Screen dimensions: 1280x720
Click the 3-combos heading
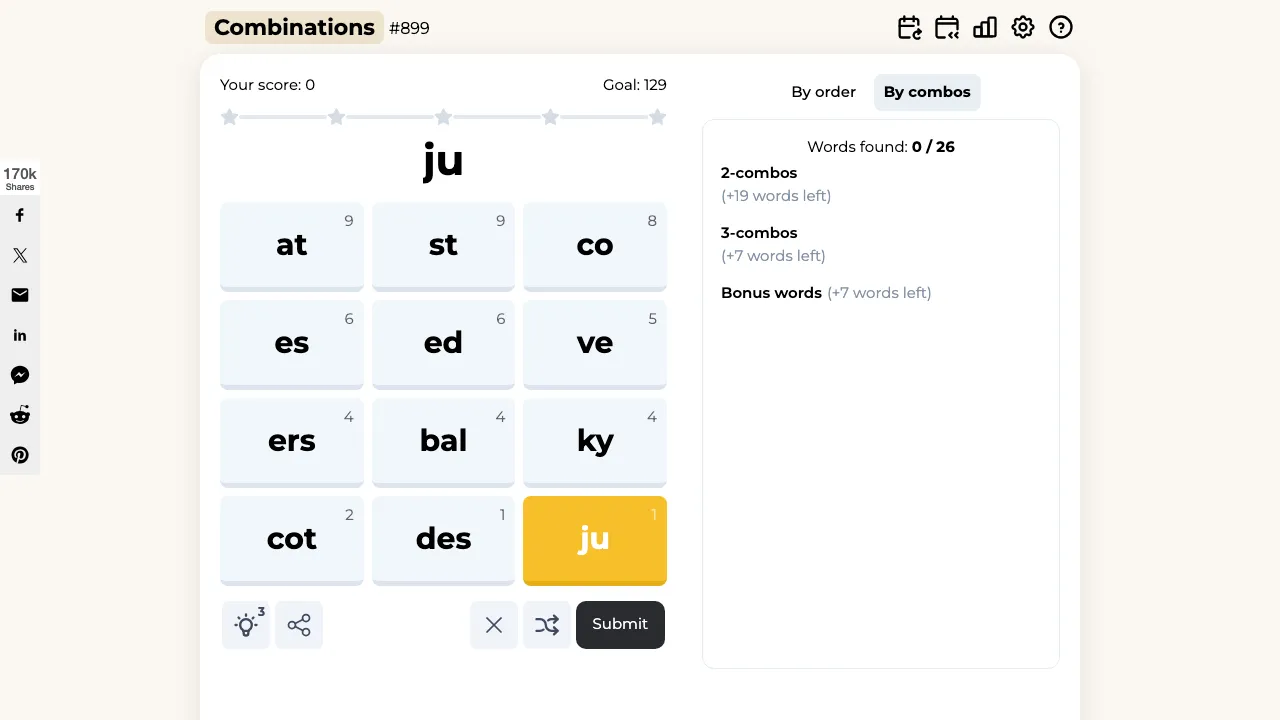click(x=759, y=233)
